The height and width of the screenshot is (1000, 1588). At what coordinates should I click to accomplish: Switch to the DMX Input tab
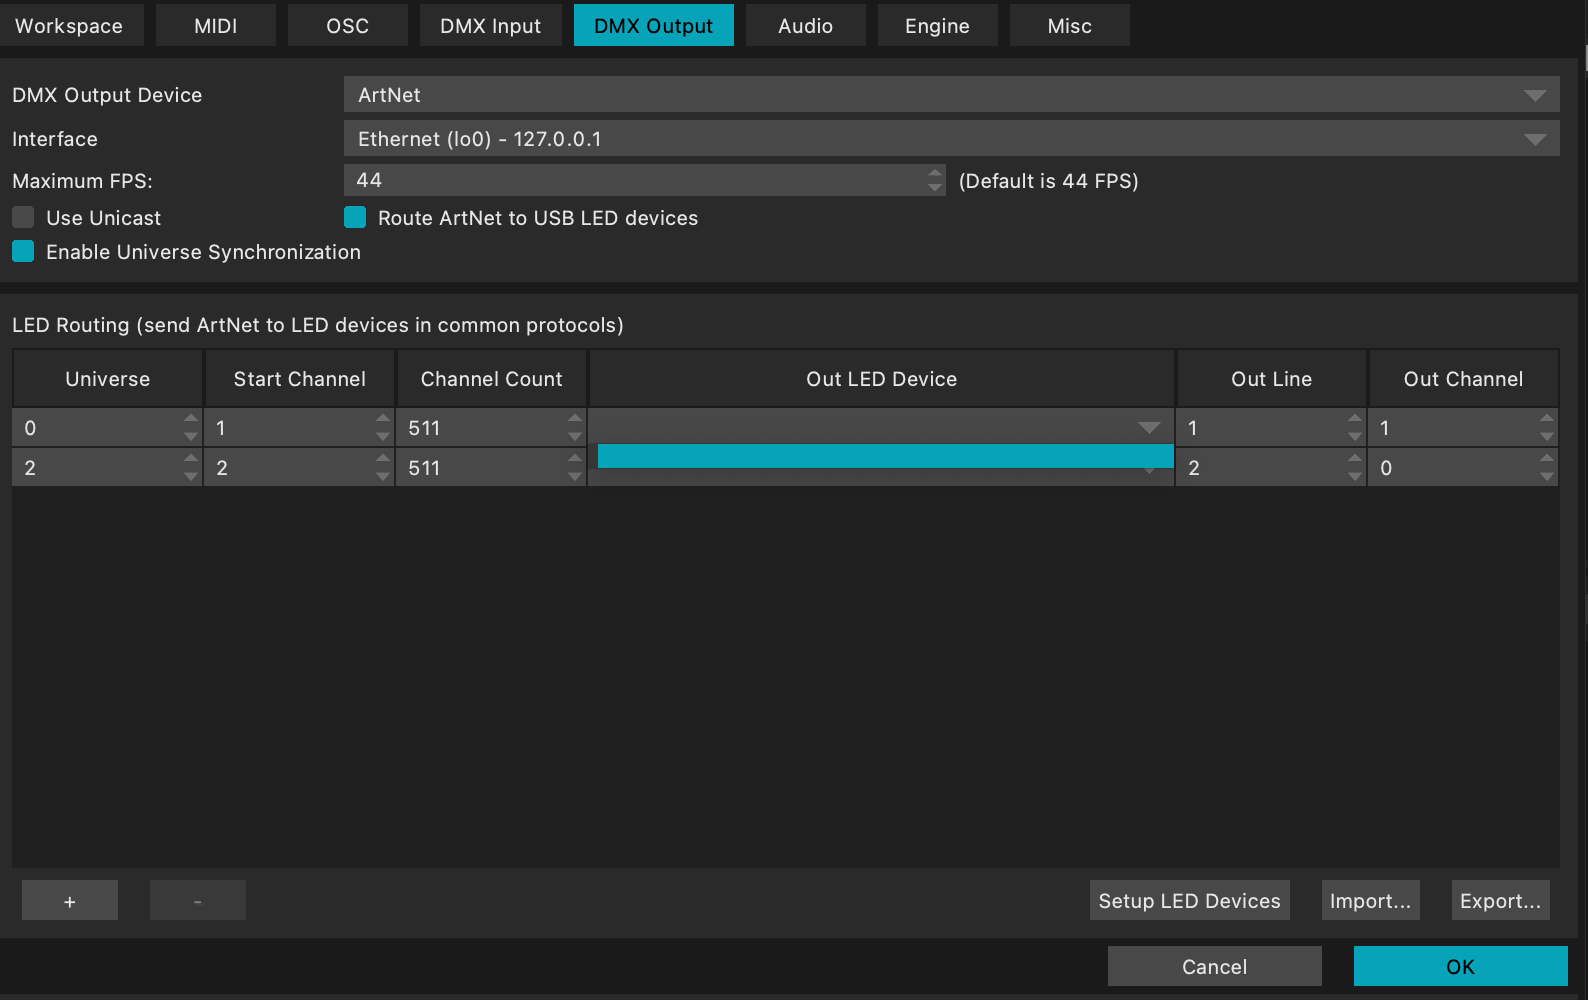coord(490,25)
